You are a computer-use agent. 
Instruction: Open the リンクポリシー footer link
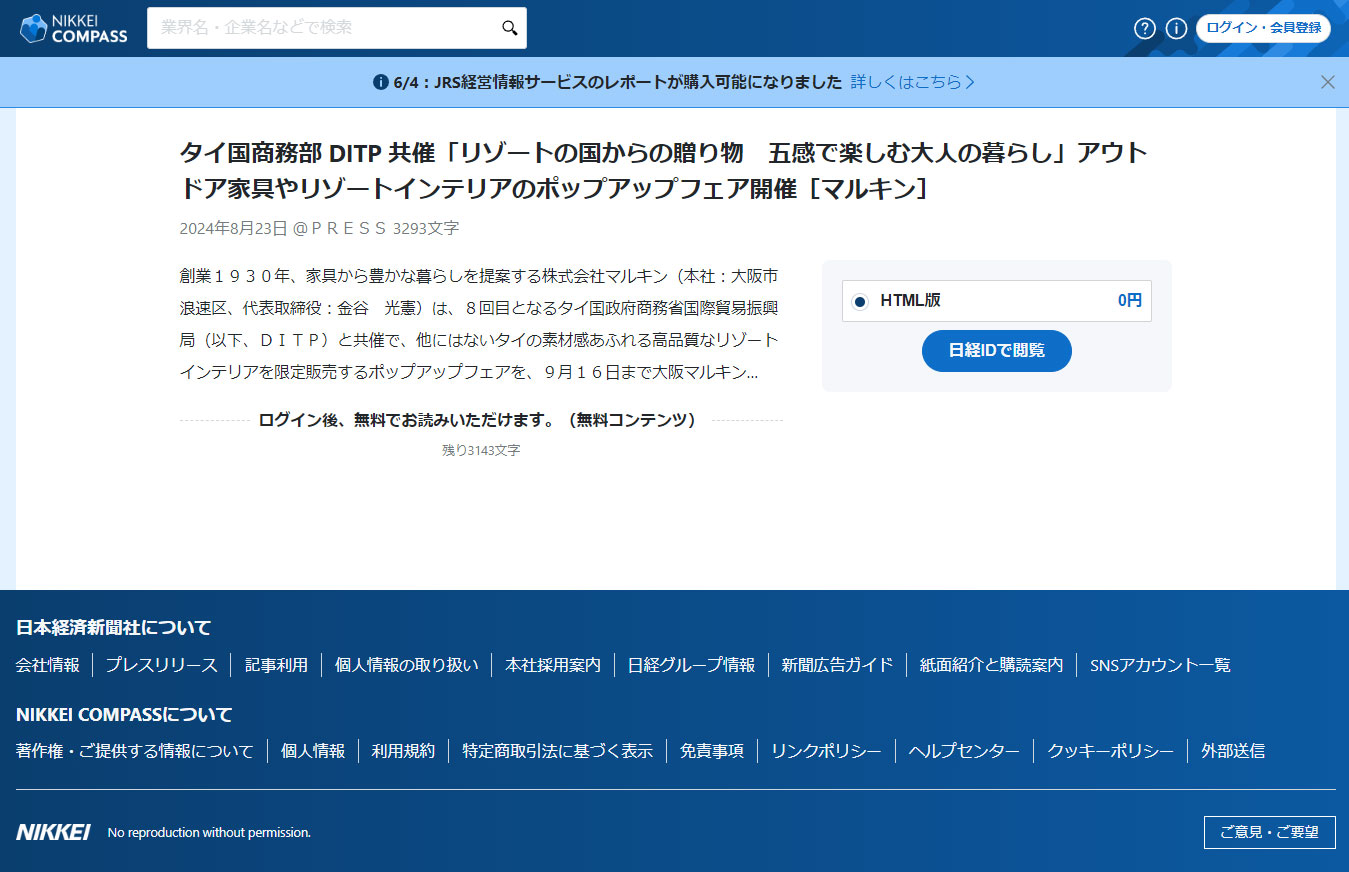(826, 751)
